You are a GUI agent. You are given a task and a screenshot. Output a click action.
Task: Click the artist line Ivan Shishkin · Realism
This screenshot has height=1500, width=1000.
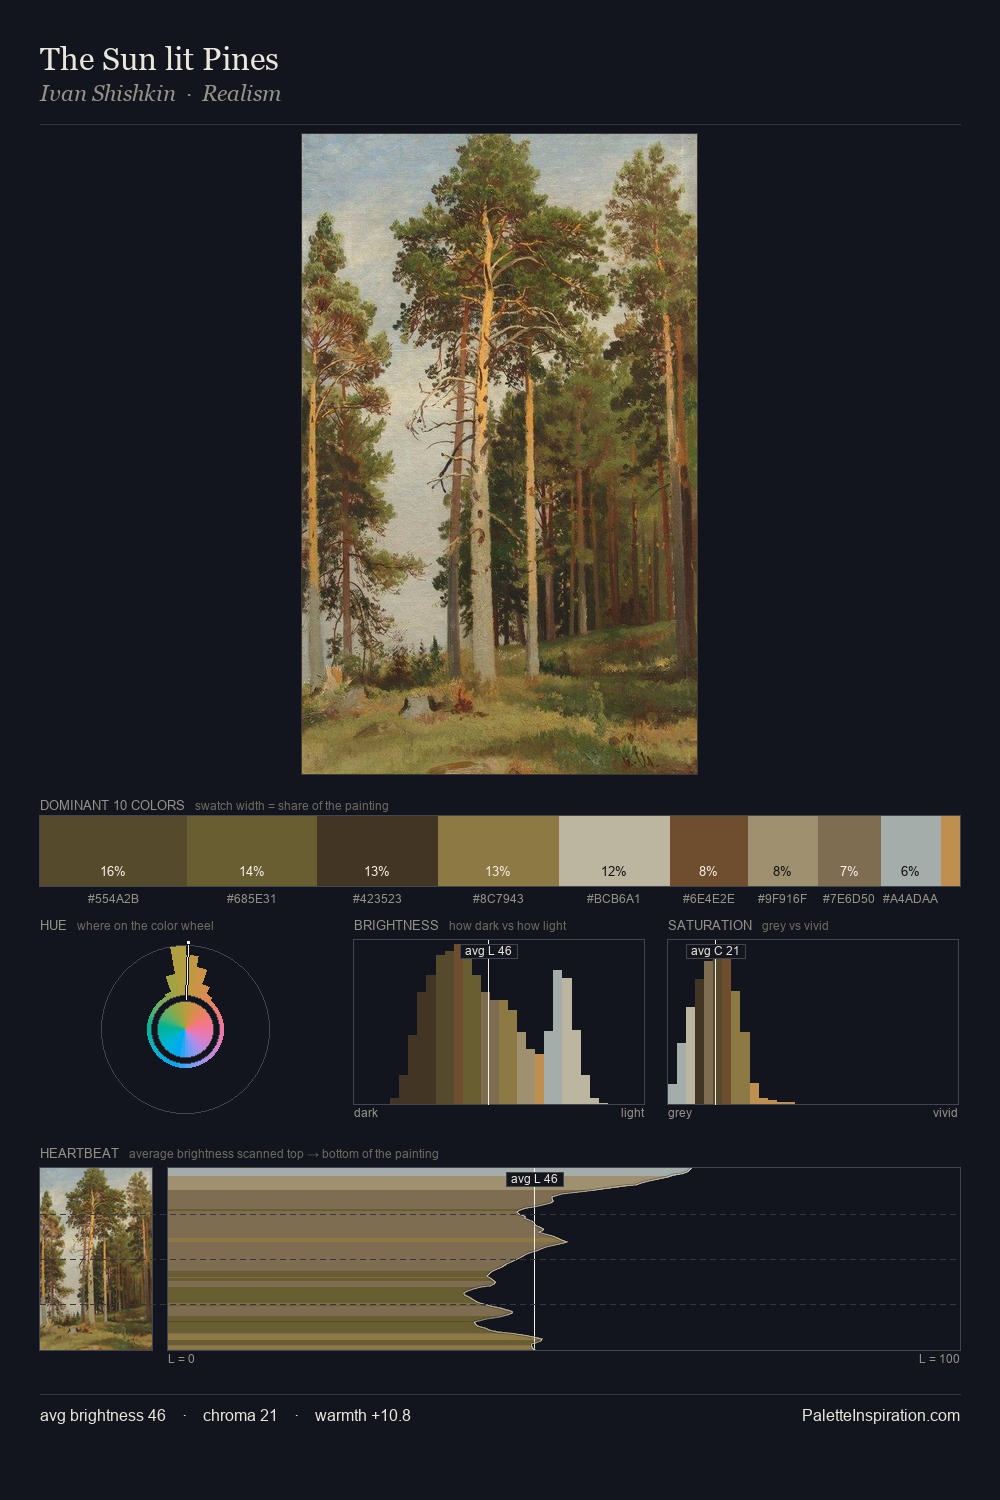pyautogui.click(x=160, y=93)
